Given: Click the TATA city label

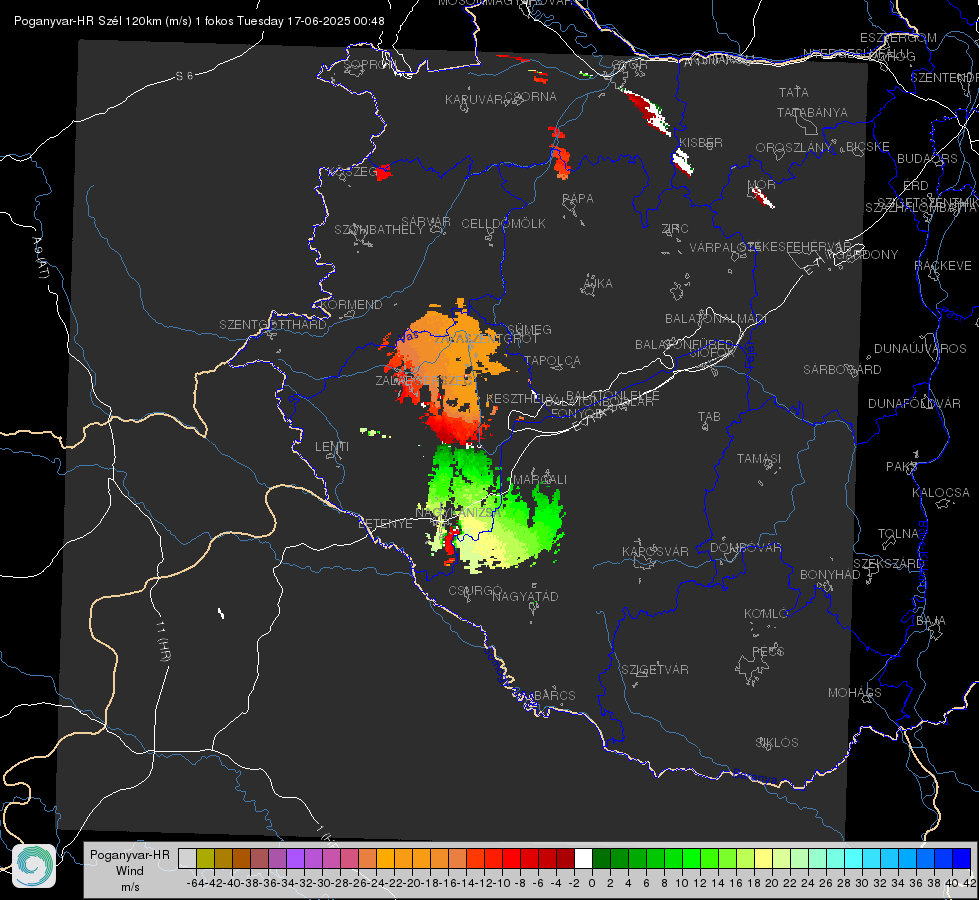Looking at the screenshot, I should (794, 92).
